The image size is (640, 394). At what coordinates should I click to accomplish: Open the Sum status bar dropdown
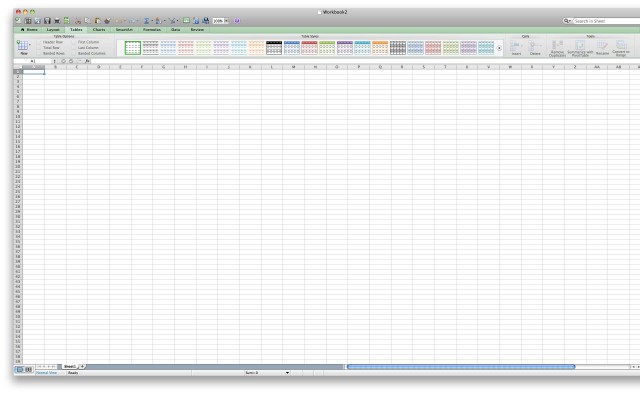tap(287, 373)
